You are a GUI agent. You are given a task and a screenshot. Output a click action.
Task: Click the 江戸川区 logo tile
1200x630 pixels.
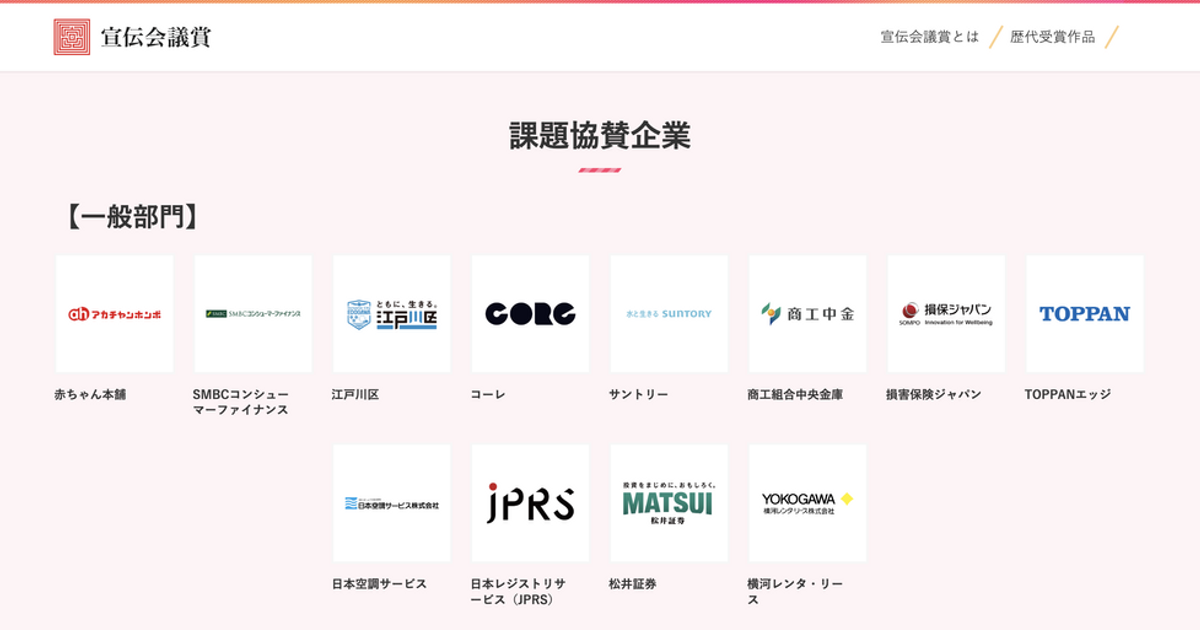click(392, 314)
